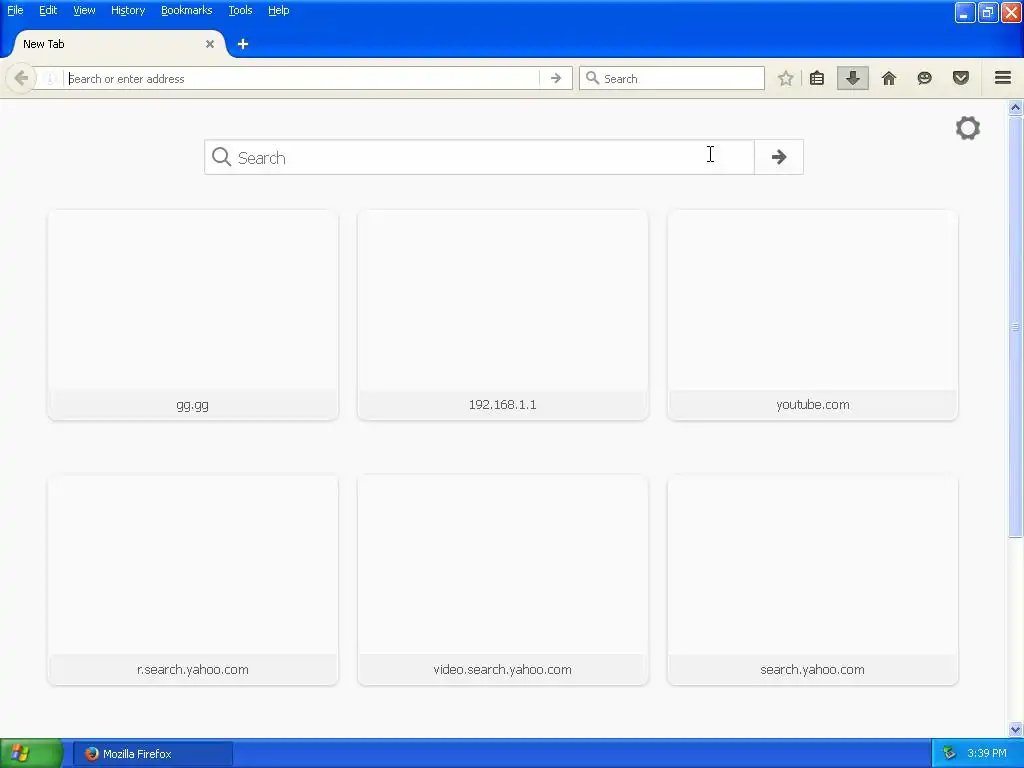Viewport: 1024px width, 768px height.
Task: Click the 3:39 PM clock
Action: click(x=987, y=754)
